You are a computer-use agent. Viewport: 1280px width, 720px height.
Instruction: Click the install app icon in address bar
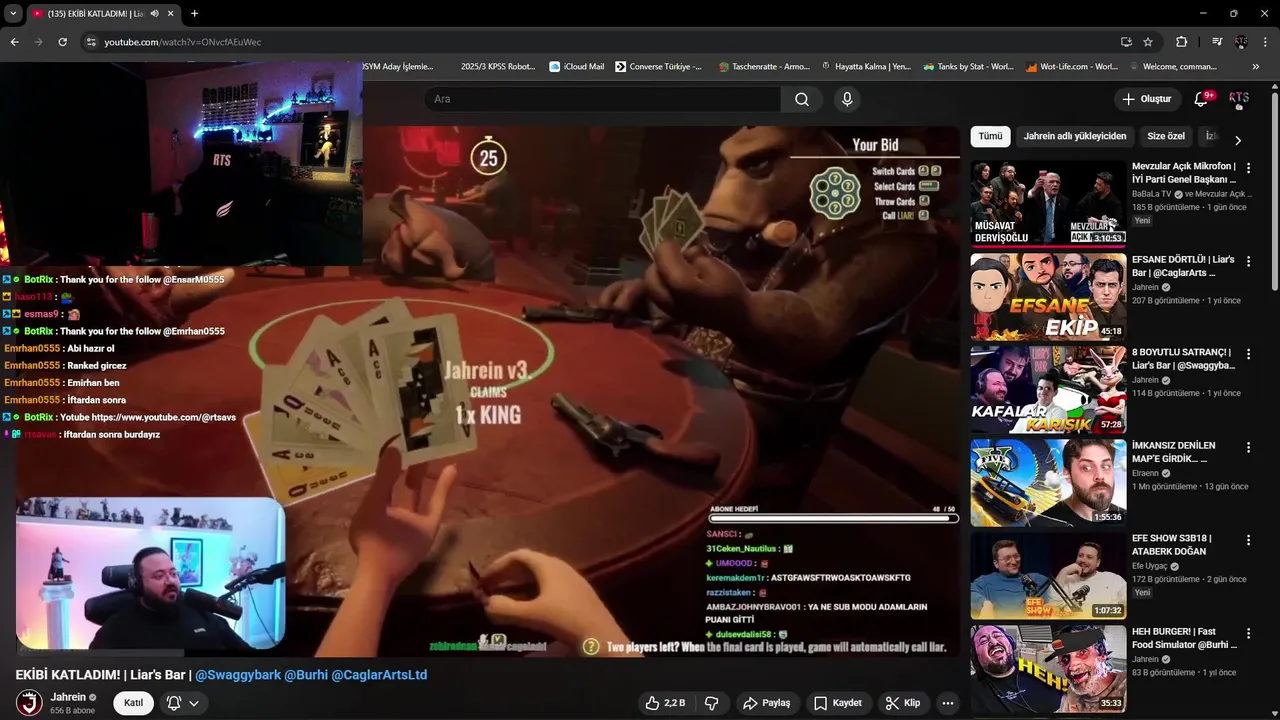pyautogui.click(x=1126, y=42)
